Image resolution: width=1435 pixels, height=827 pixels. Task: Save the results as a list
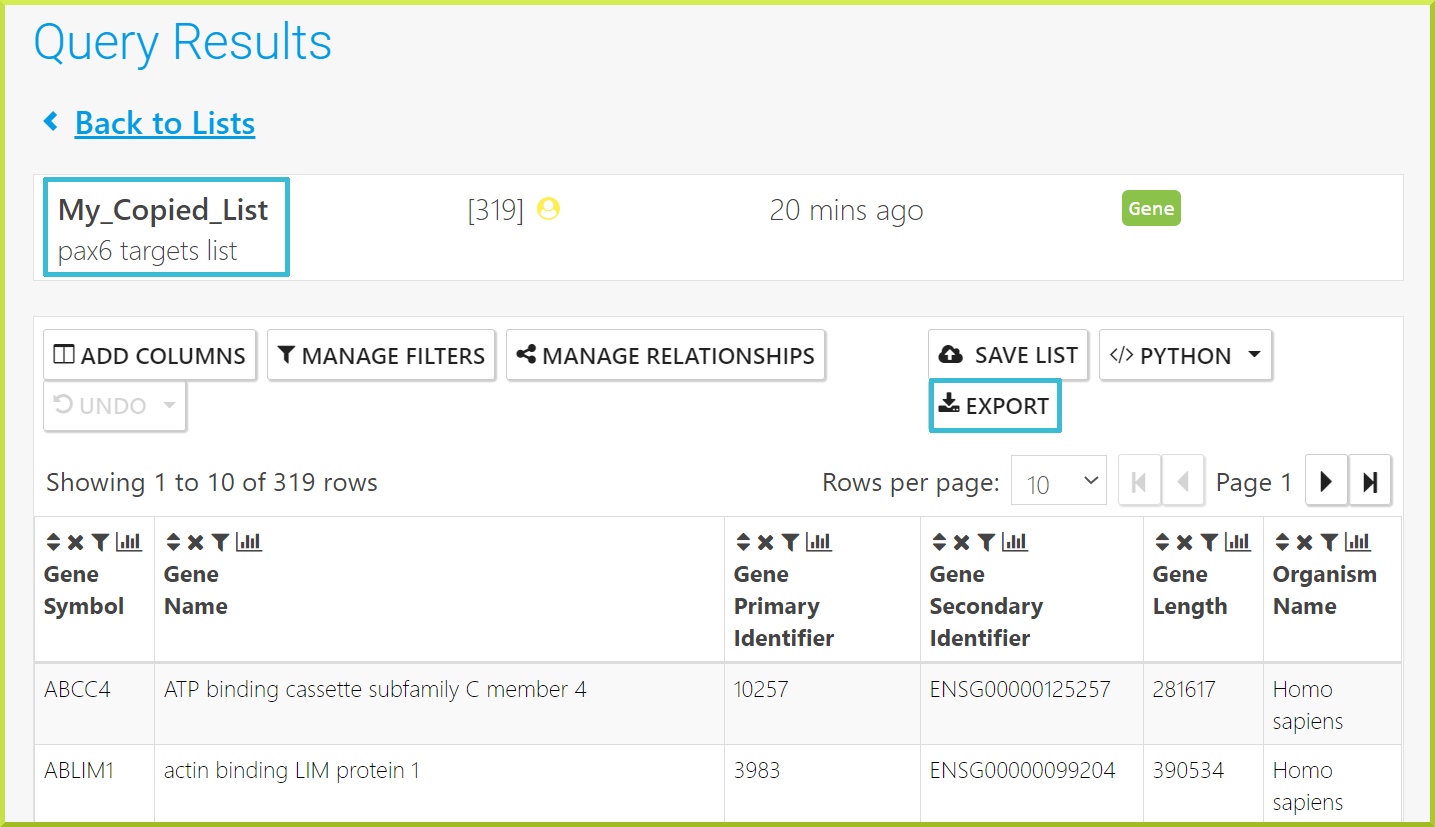point(1008,355)
